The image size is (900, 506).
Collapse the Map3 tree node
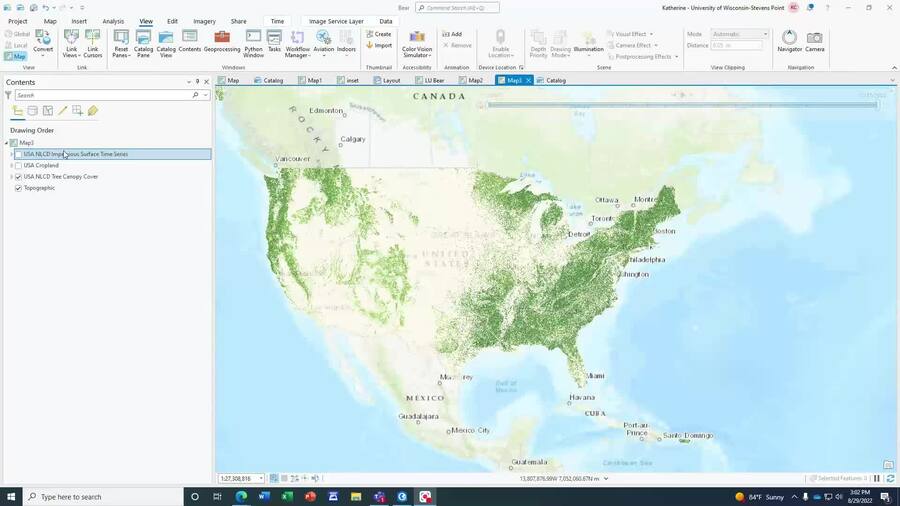click(6, 143)
